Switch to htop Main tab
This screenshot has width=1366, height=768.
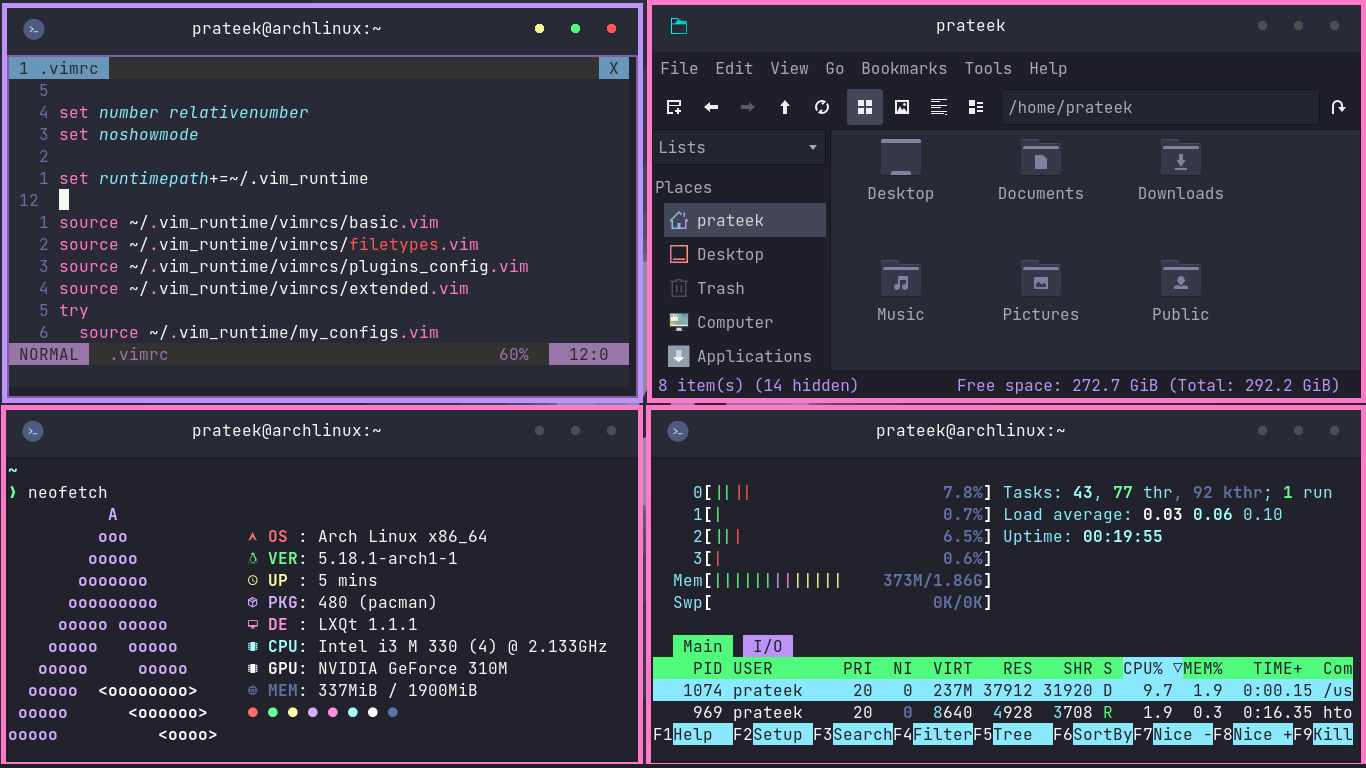coord(702,646)
